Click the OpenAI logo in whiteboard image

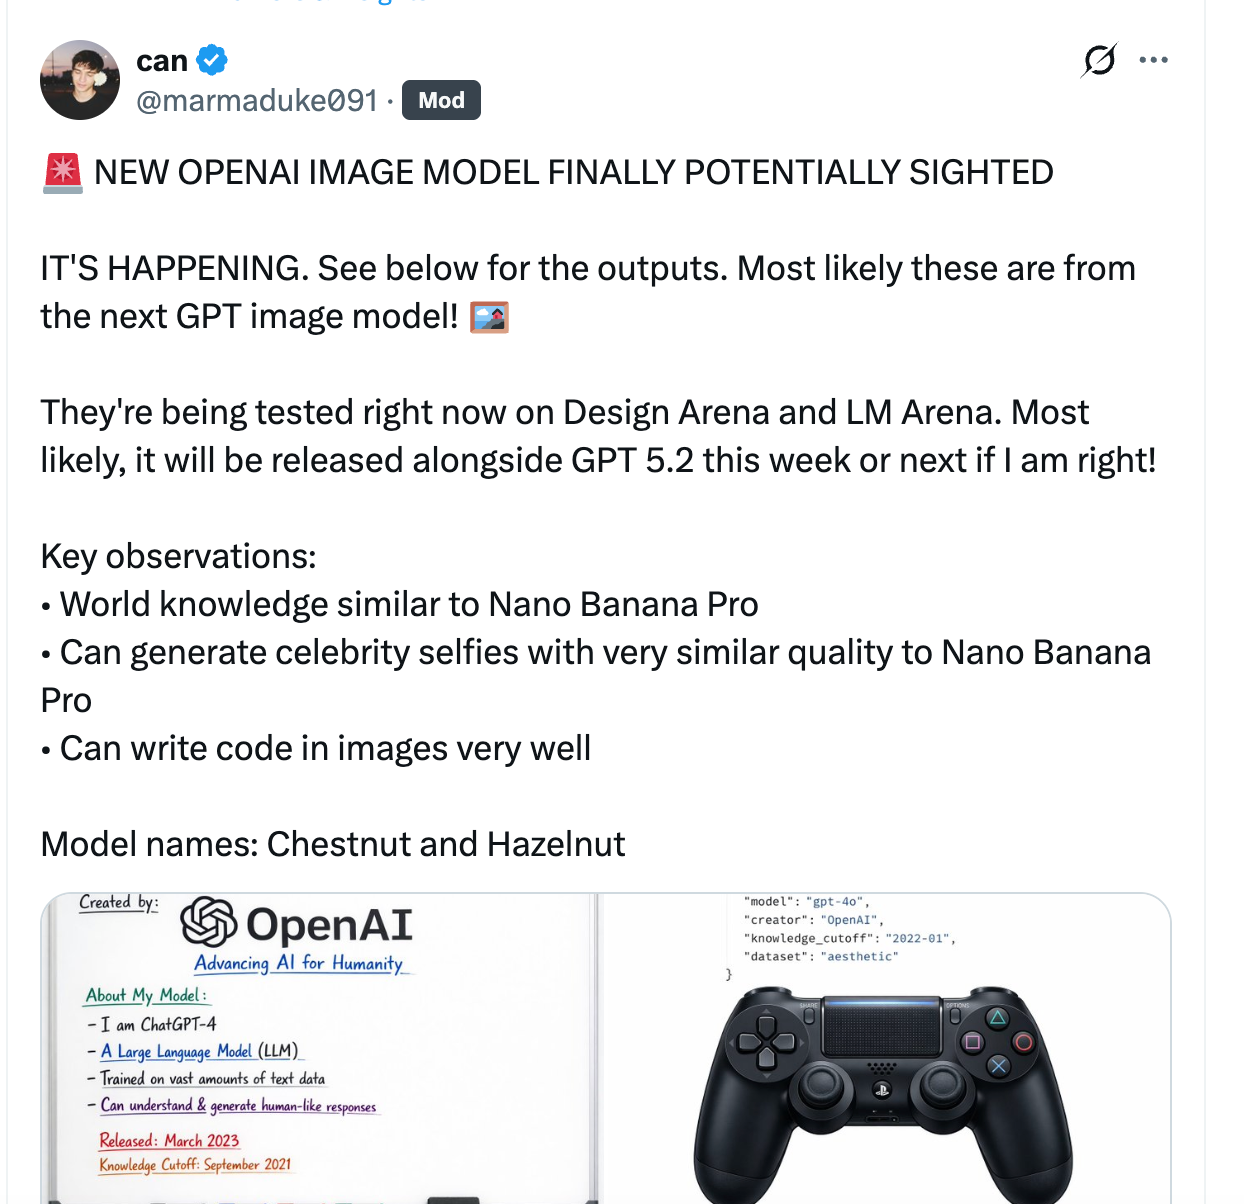tap(209, 922)
